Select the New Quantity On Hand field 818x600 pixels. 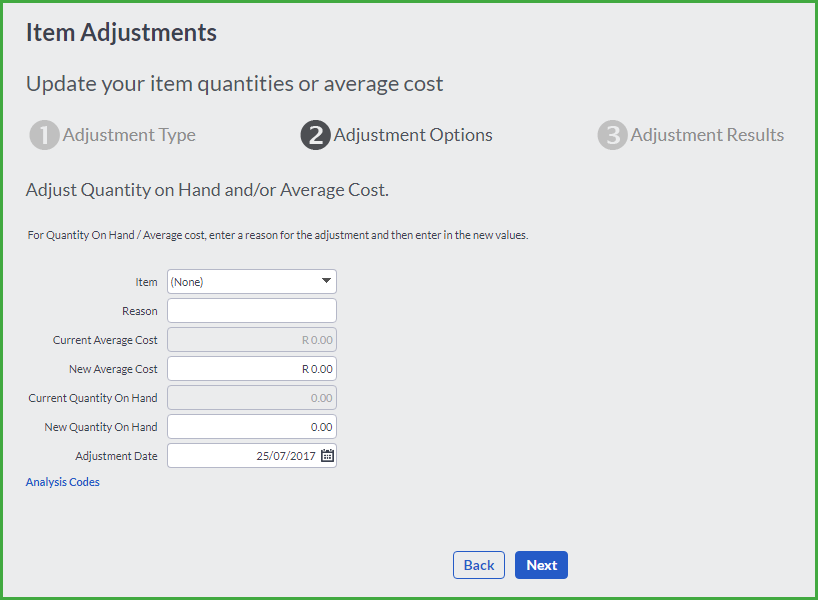(x=252, y=427)
